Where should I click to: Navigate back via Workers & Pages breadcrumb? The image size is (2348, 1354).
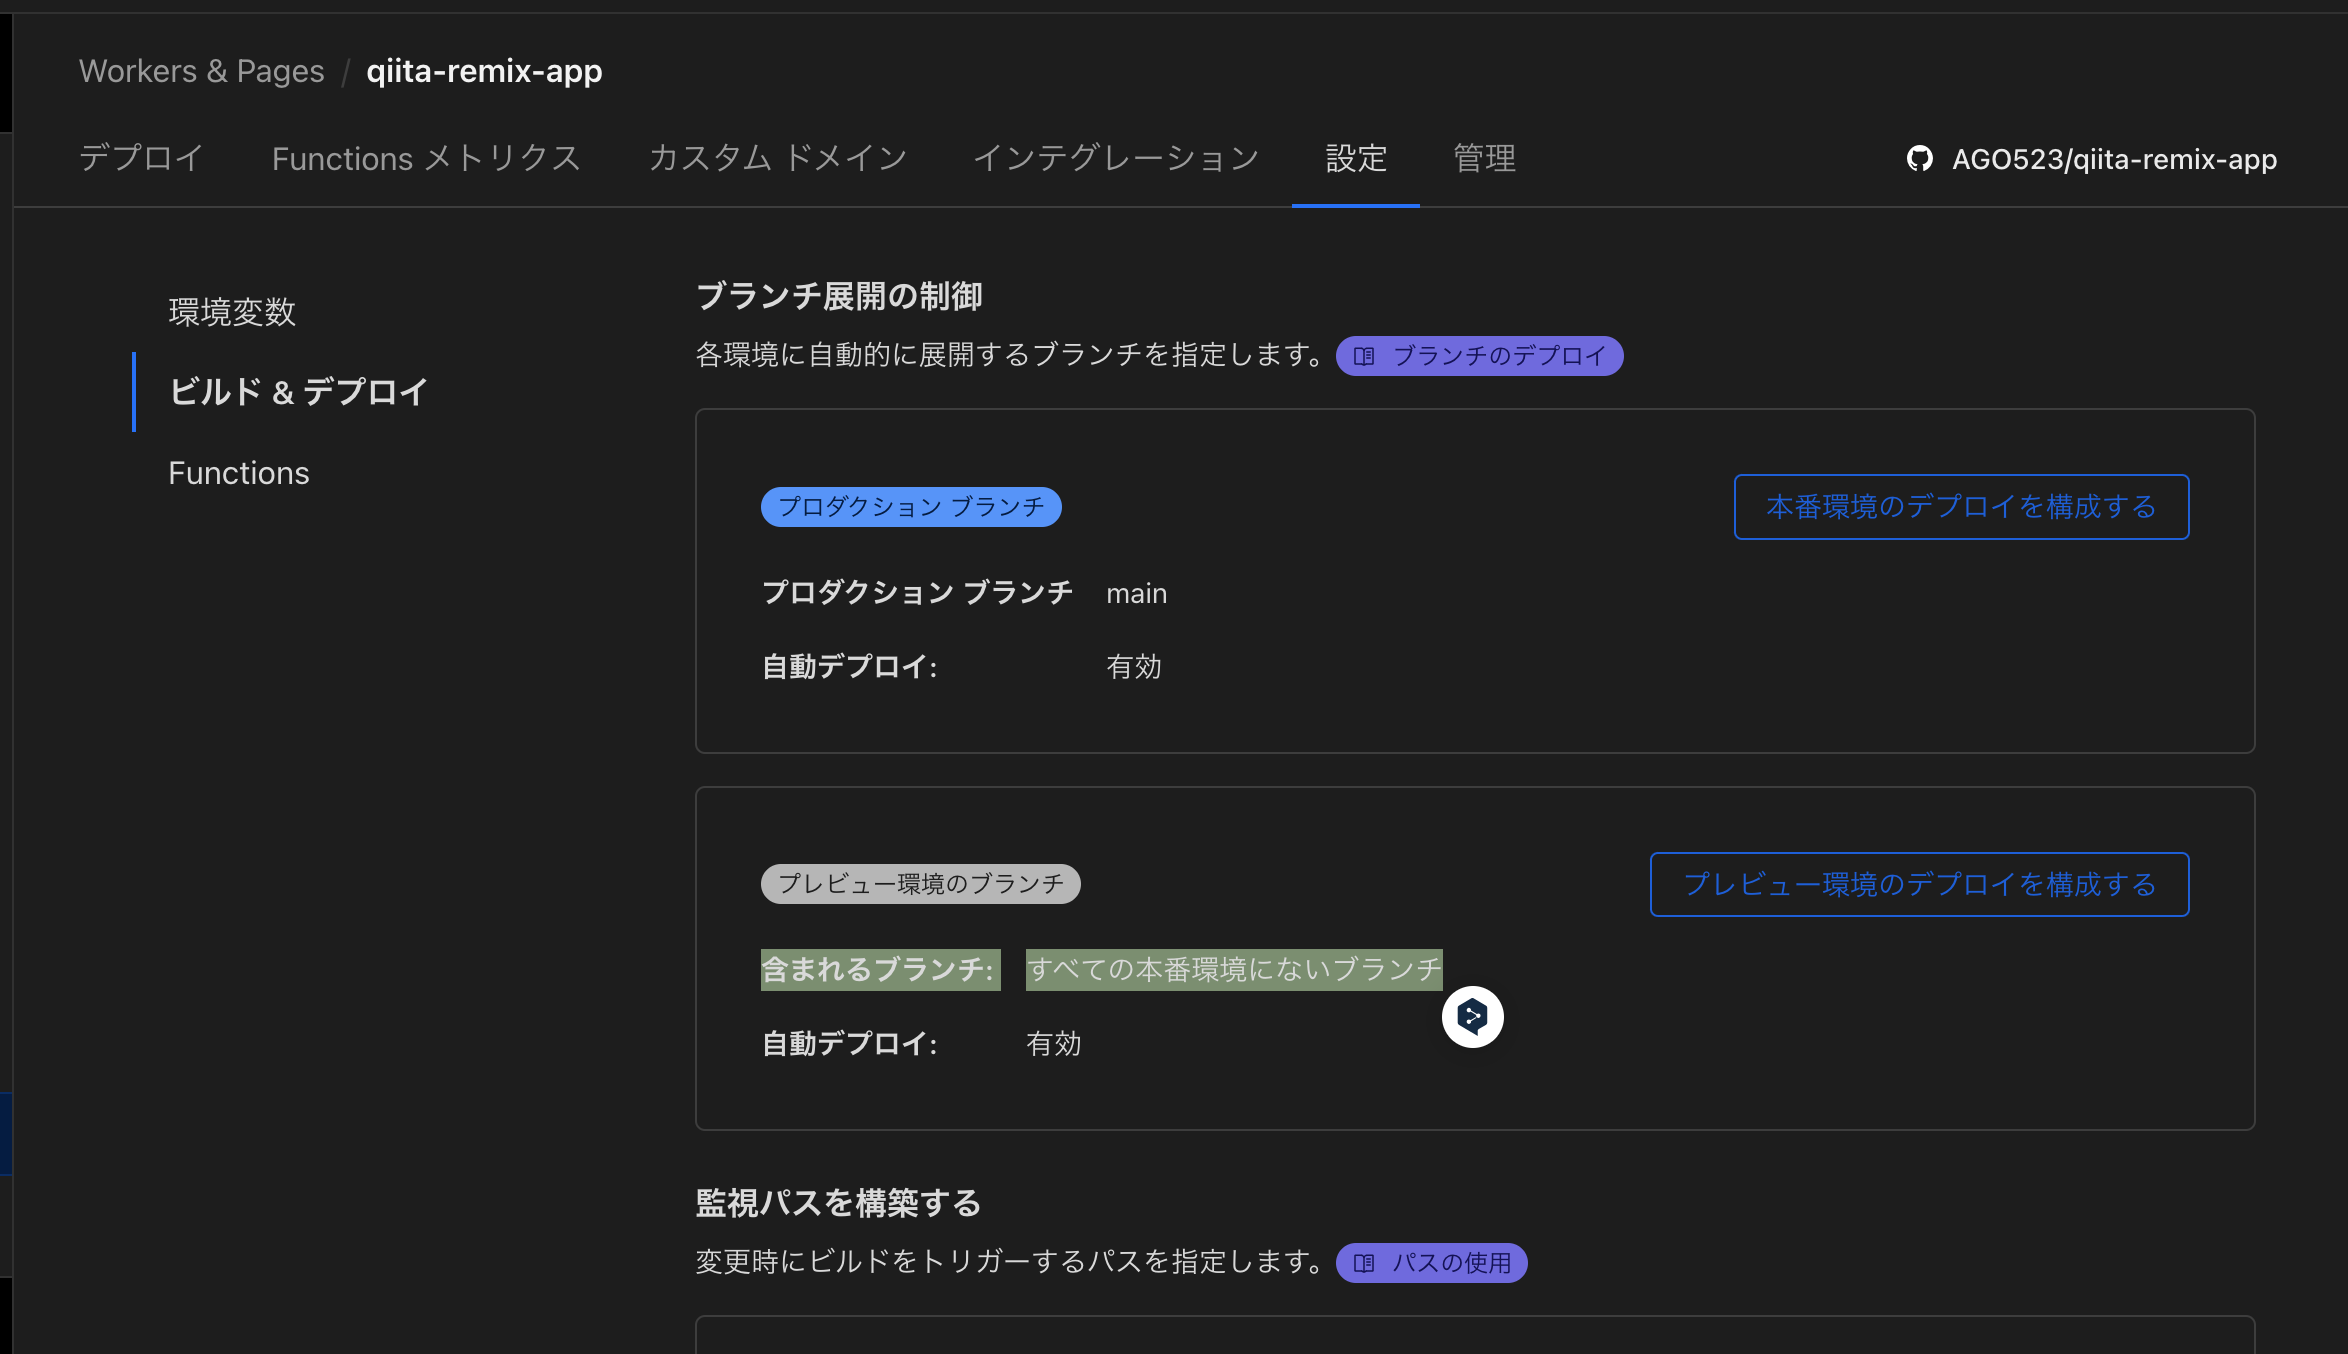pos(201,70)
